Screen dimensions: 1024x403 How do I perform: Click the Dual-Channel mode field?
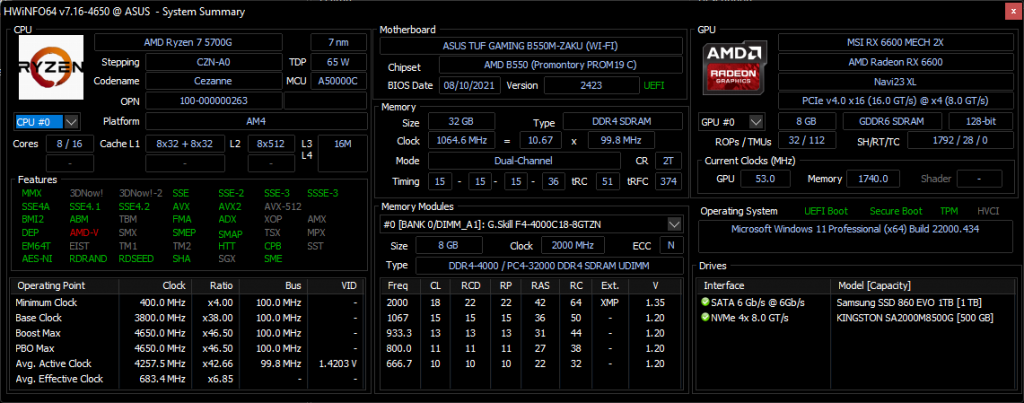(x=524, y=161)
